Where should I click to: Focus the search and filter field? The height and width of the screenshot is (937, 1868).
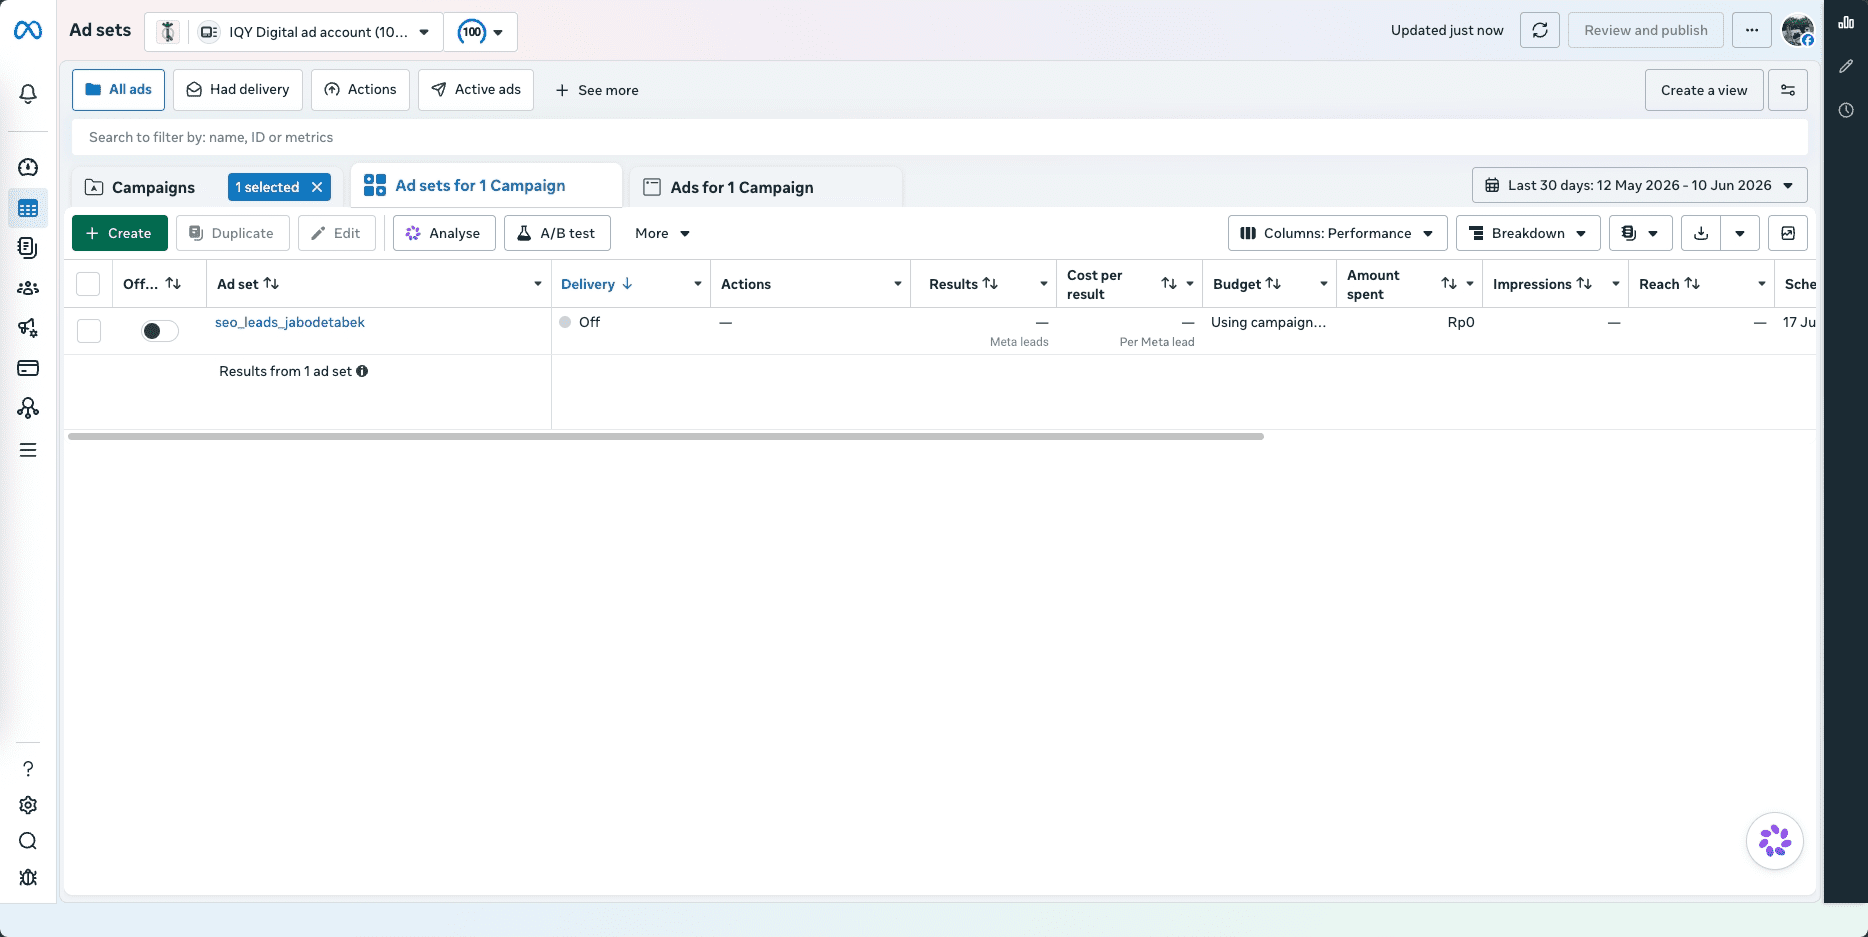(939, 137)
